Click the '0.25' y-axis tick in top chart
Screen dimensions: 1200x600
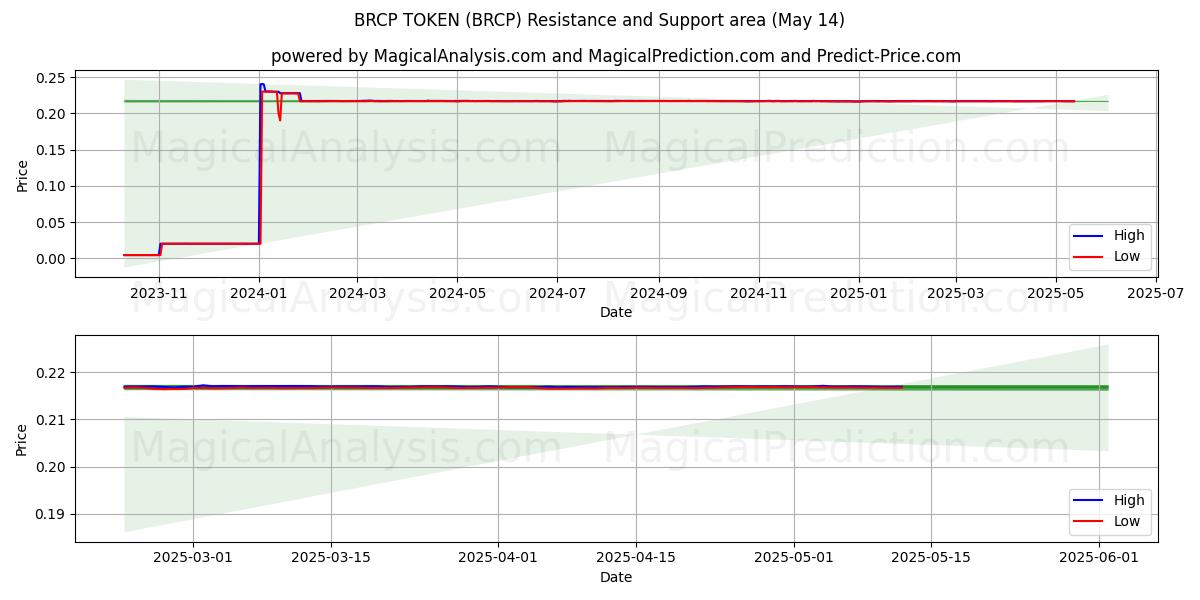point(53,78)
